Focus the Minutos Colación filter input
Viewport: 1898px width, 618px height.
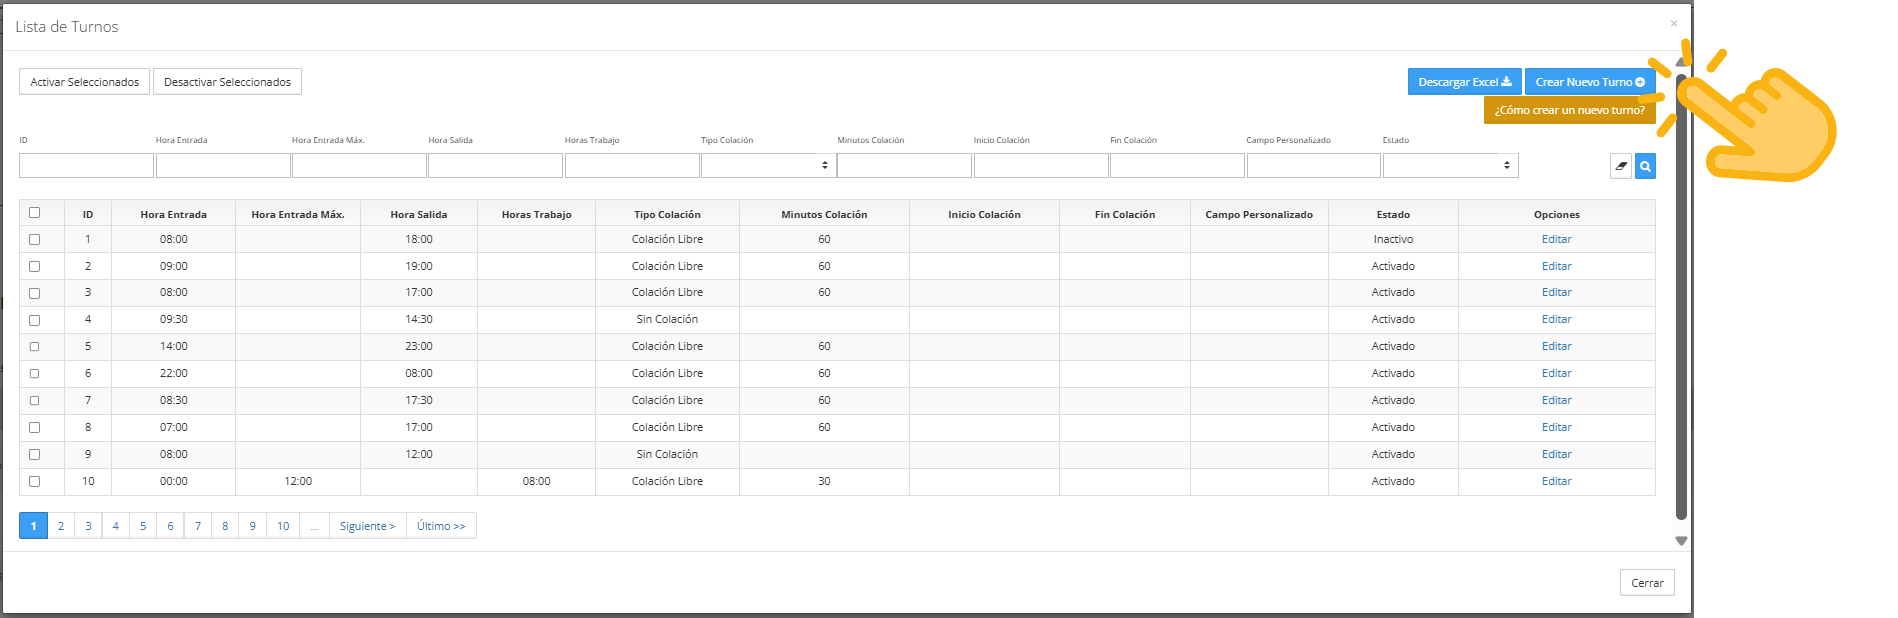click(x=904, y=166)
